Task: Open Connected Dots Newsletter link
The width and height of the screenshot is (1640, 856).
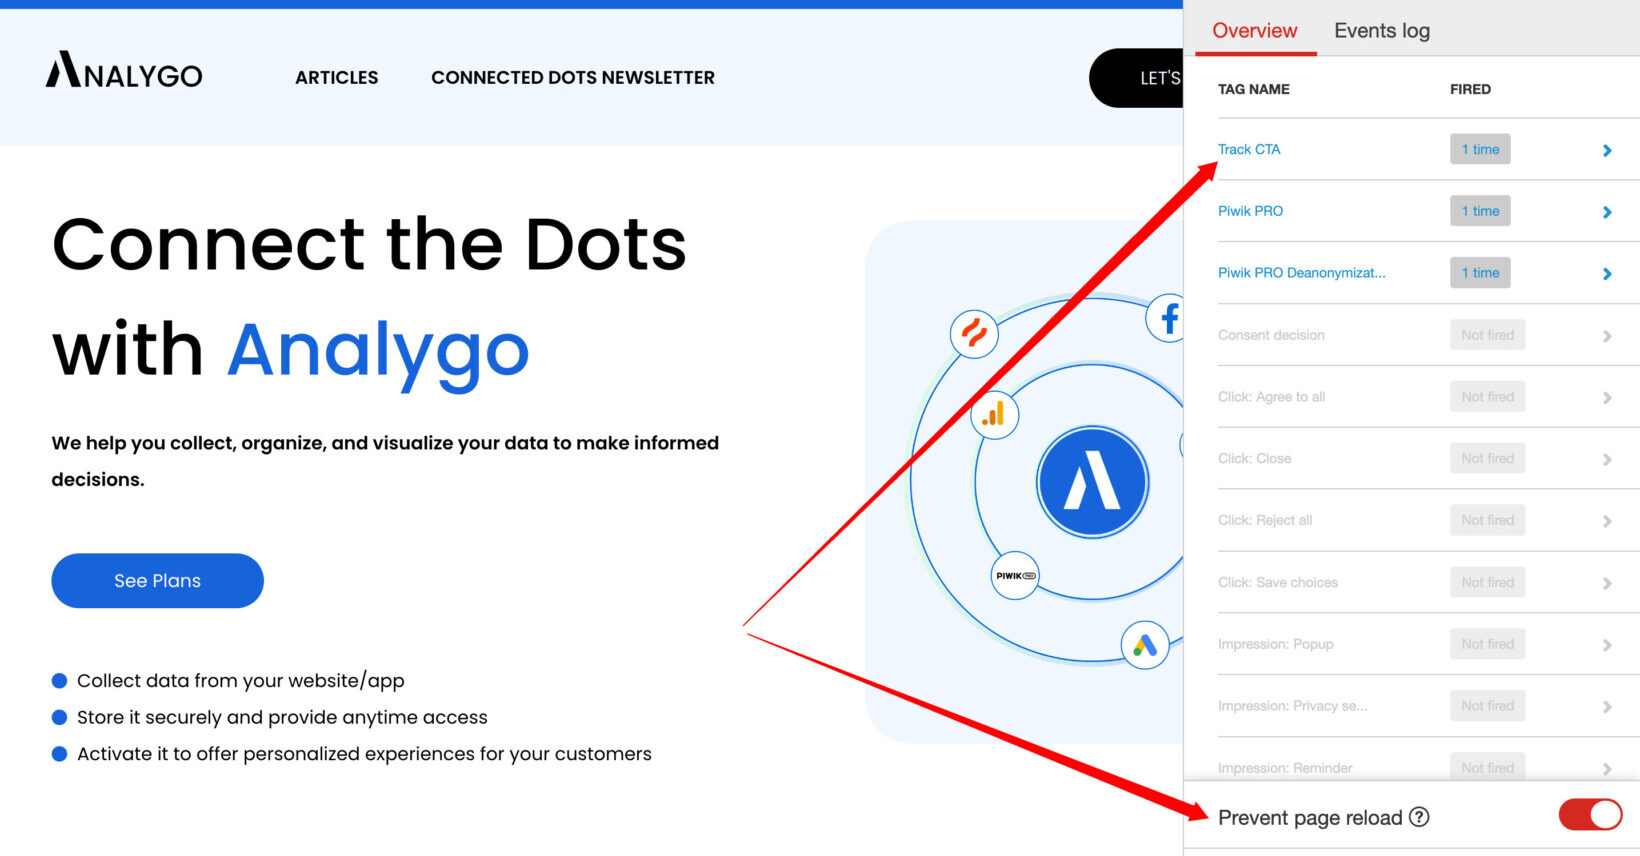Action: coord(572,78)
